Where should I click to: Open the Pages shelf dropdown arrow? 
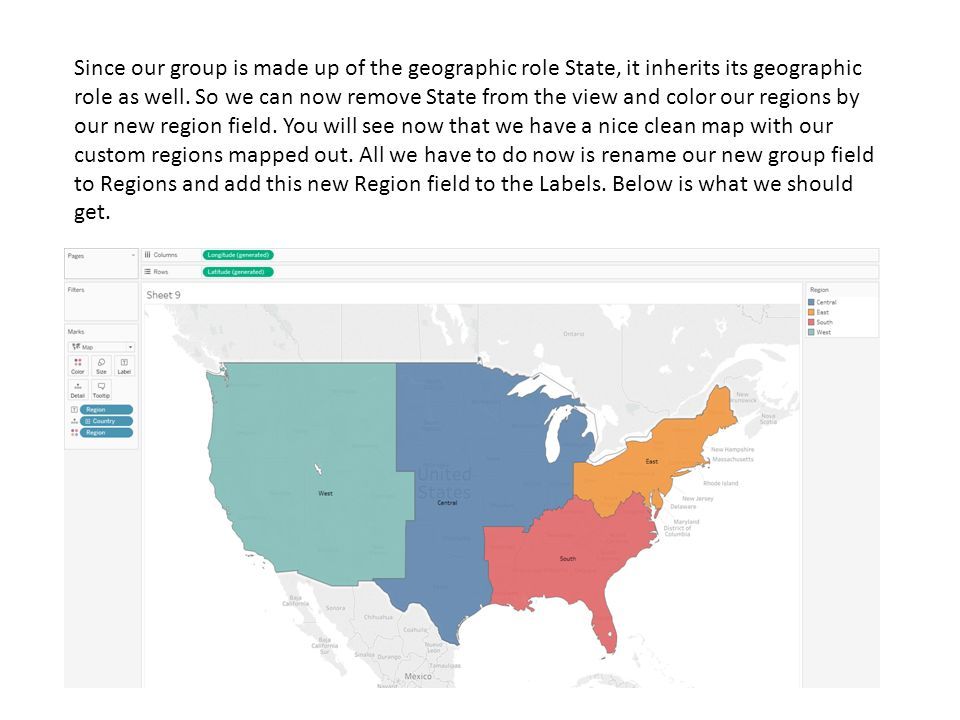pyautogui.click(x=133, y=256)
